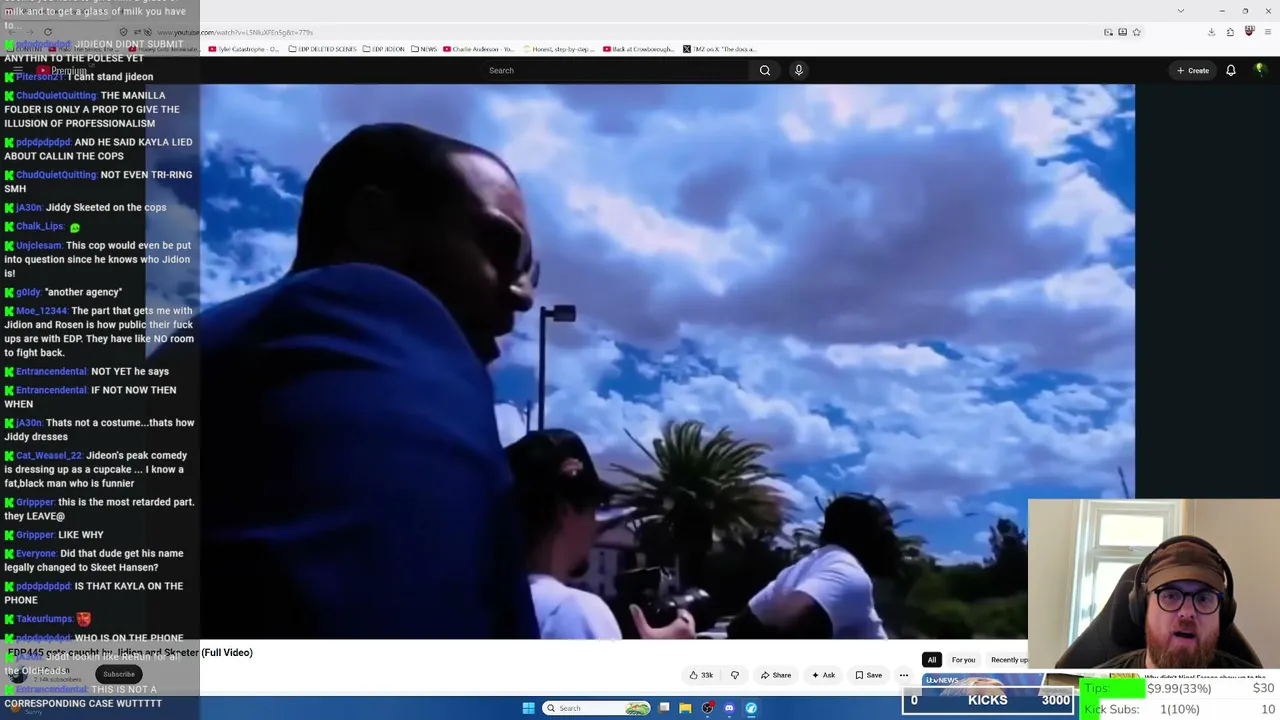The width and height of the screenshot is (1280, 720).
Task: Open the browser extensions menu icon
Action: point(1230,32)
